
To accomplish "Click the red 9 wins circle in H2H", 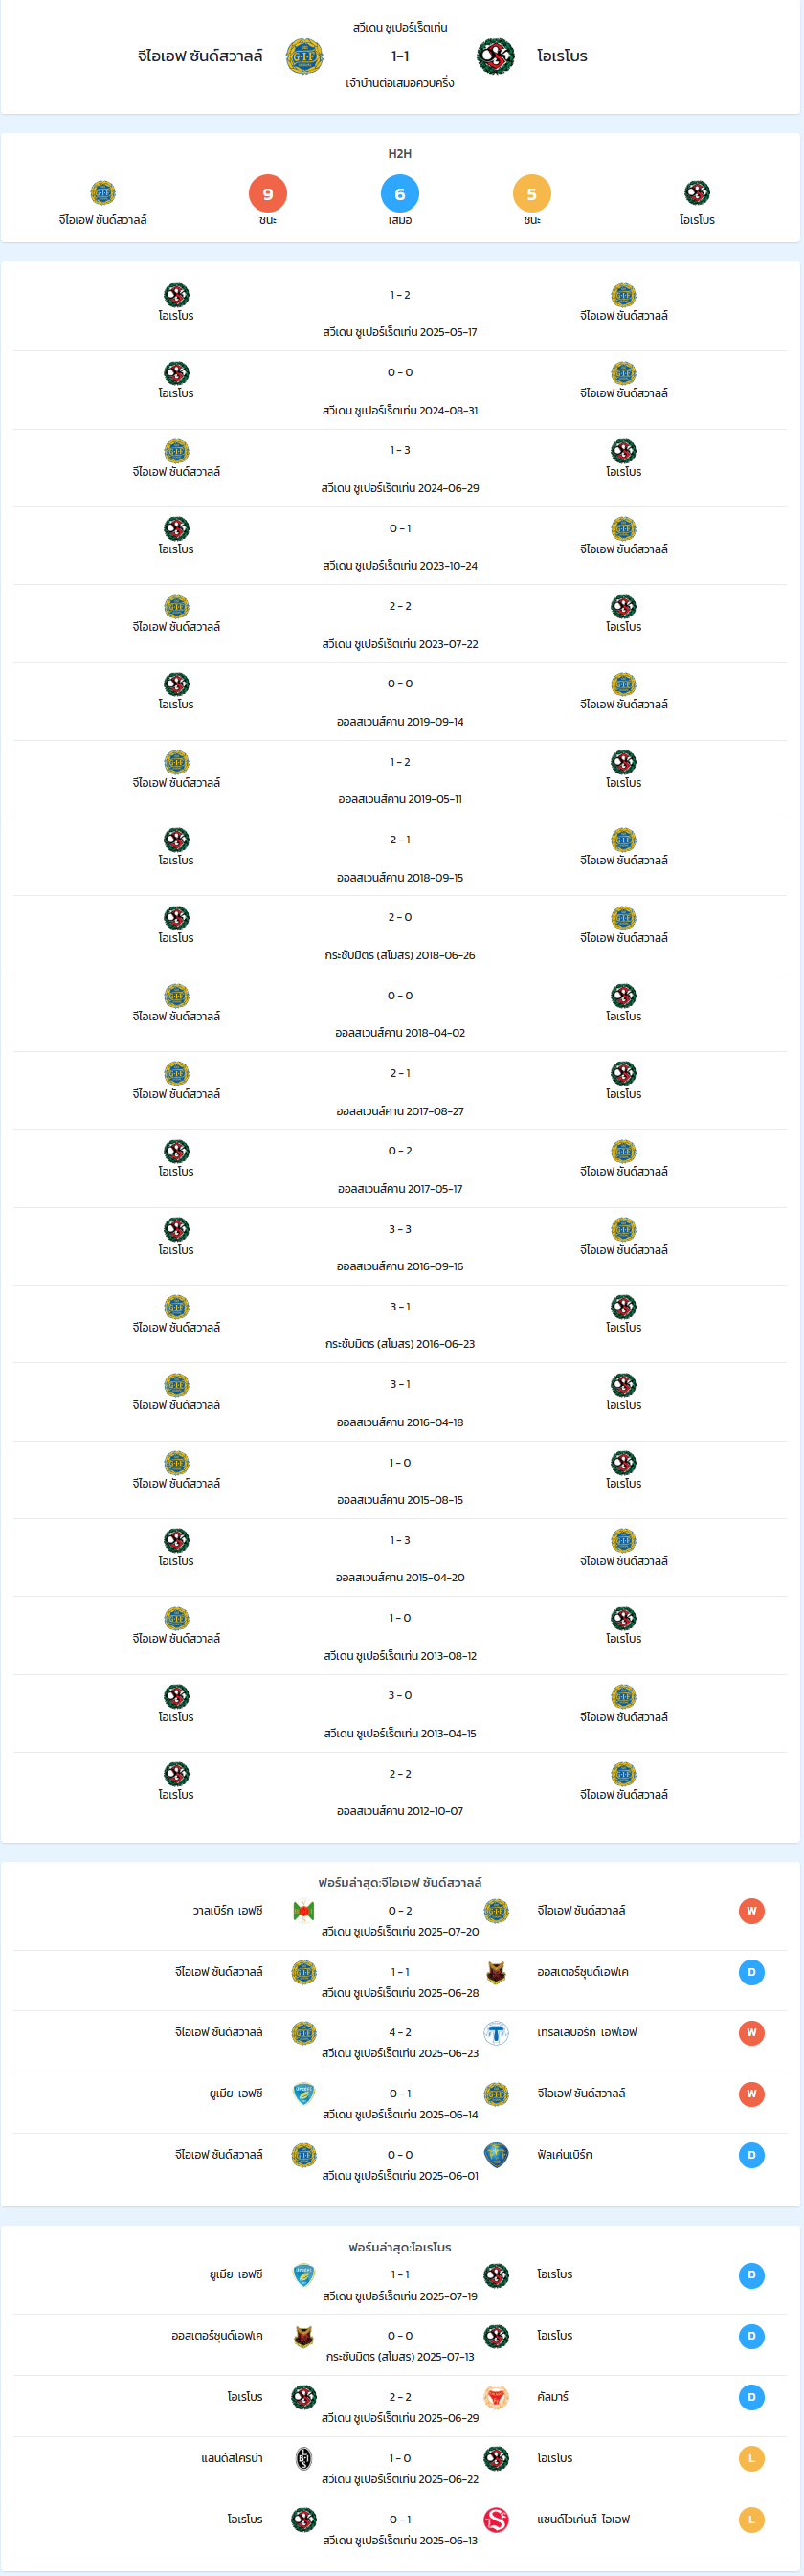I will click(x=268, y=194).
